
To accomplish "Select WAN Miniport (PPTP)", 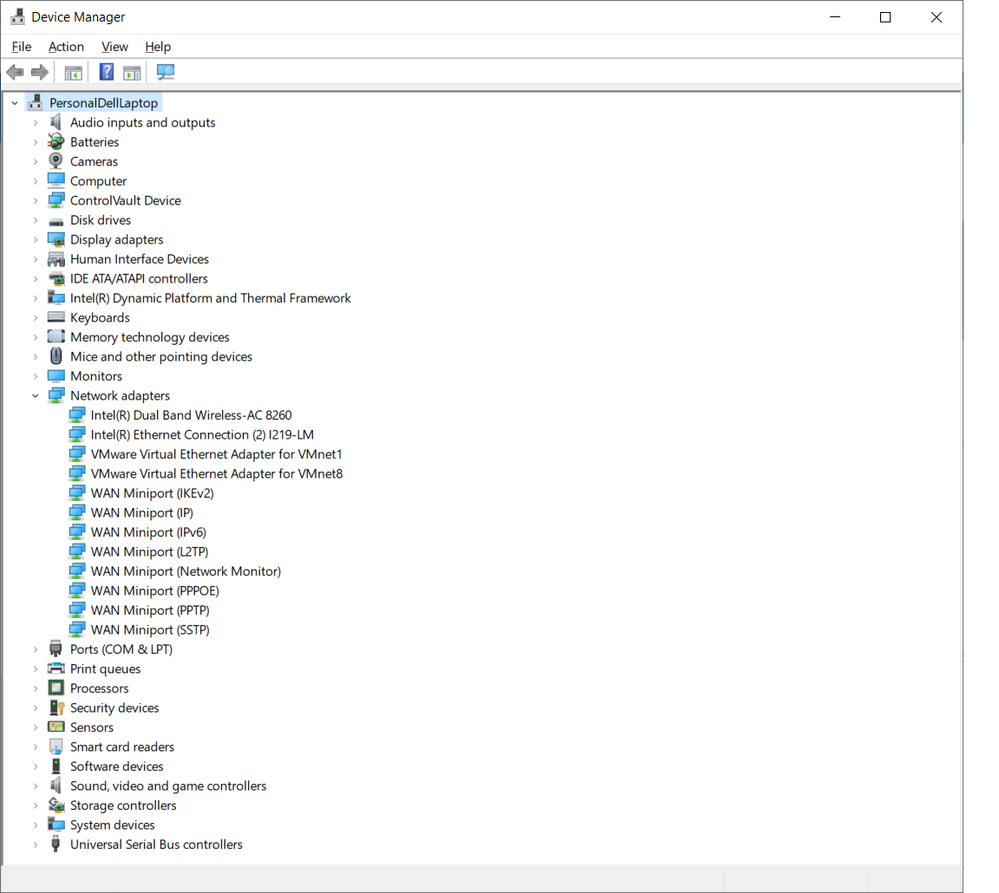I will coord(150,610).
